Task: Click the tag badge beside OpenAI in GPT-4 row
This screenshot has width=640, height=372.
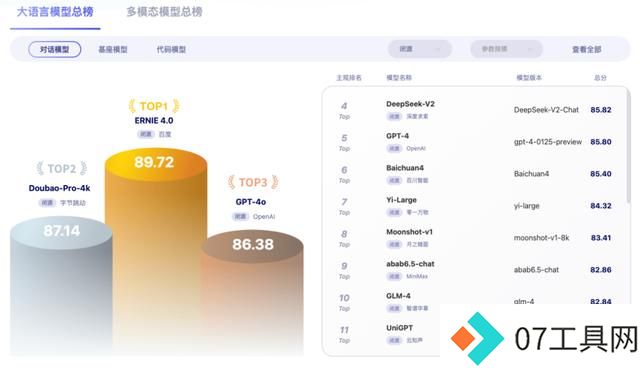Action: pyautogui.click(x=394, y=148)
